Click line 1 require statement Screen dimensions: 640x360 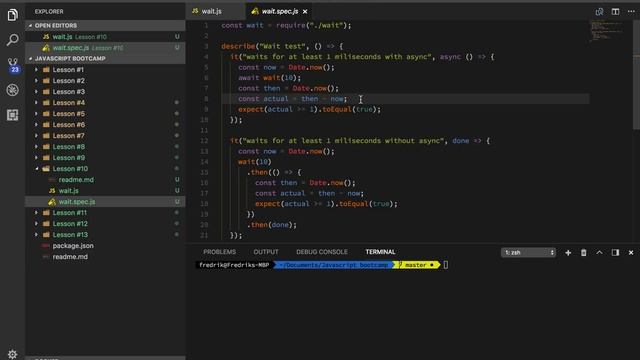(x=286, y=25)
